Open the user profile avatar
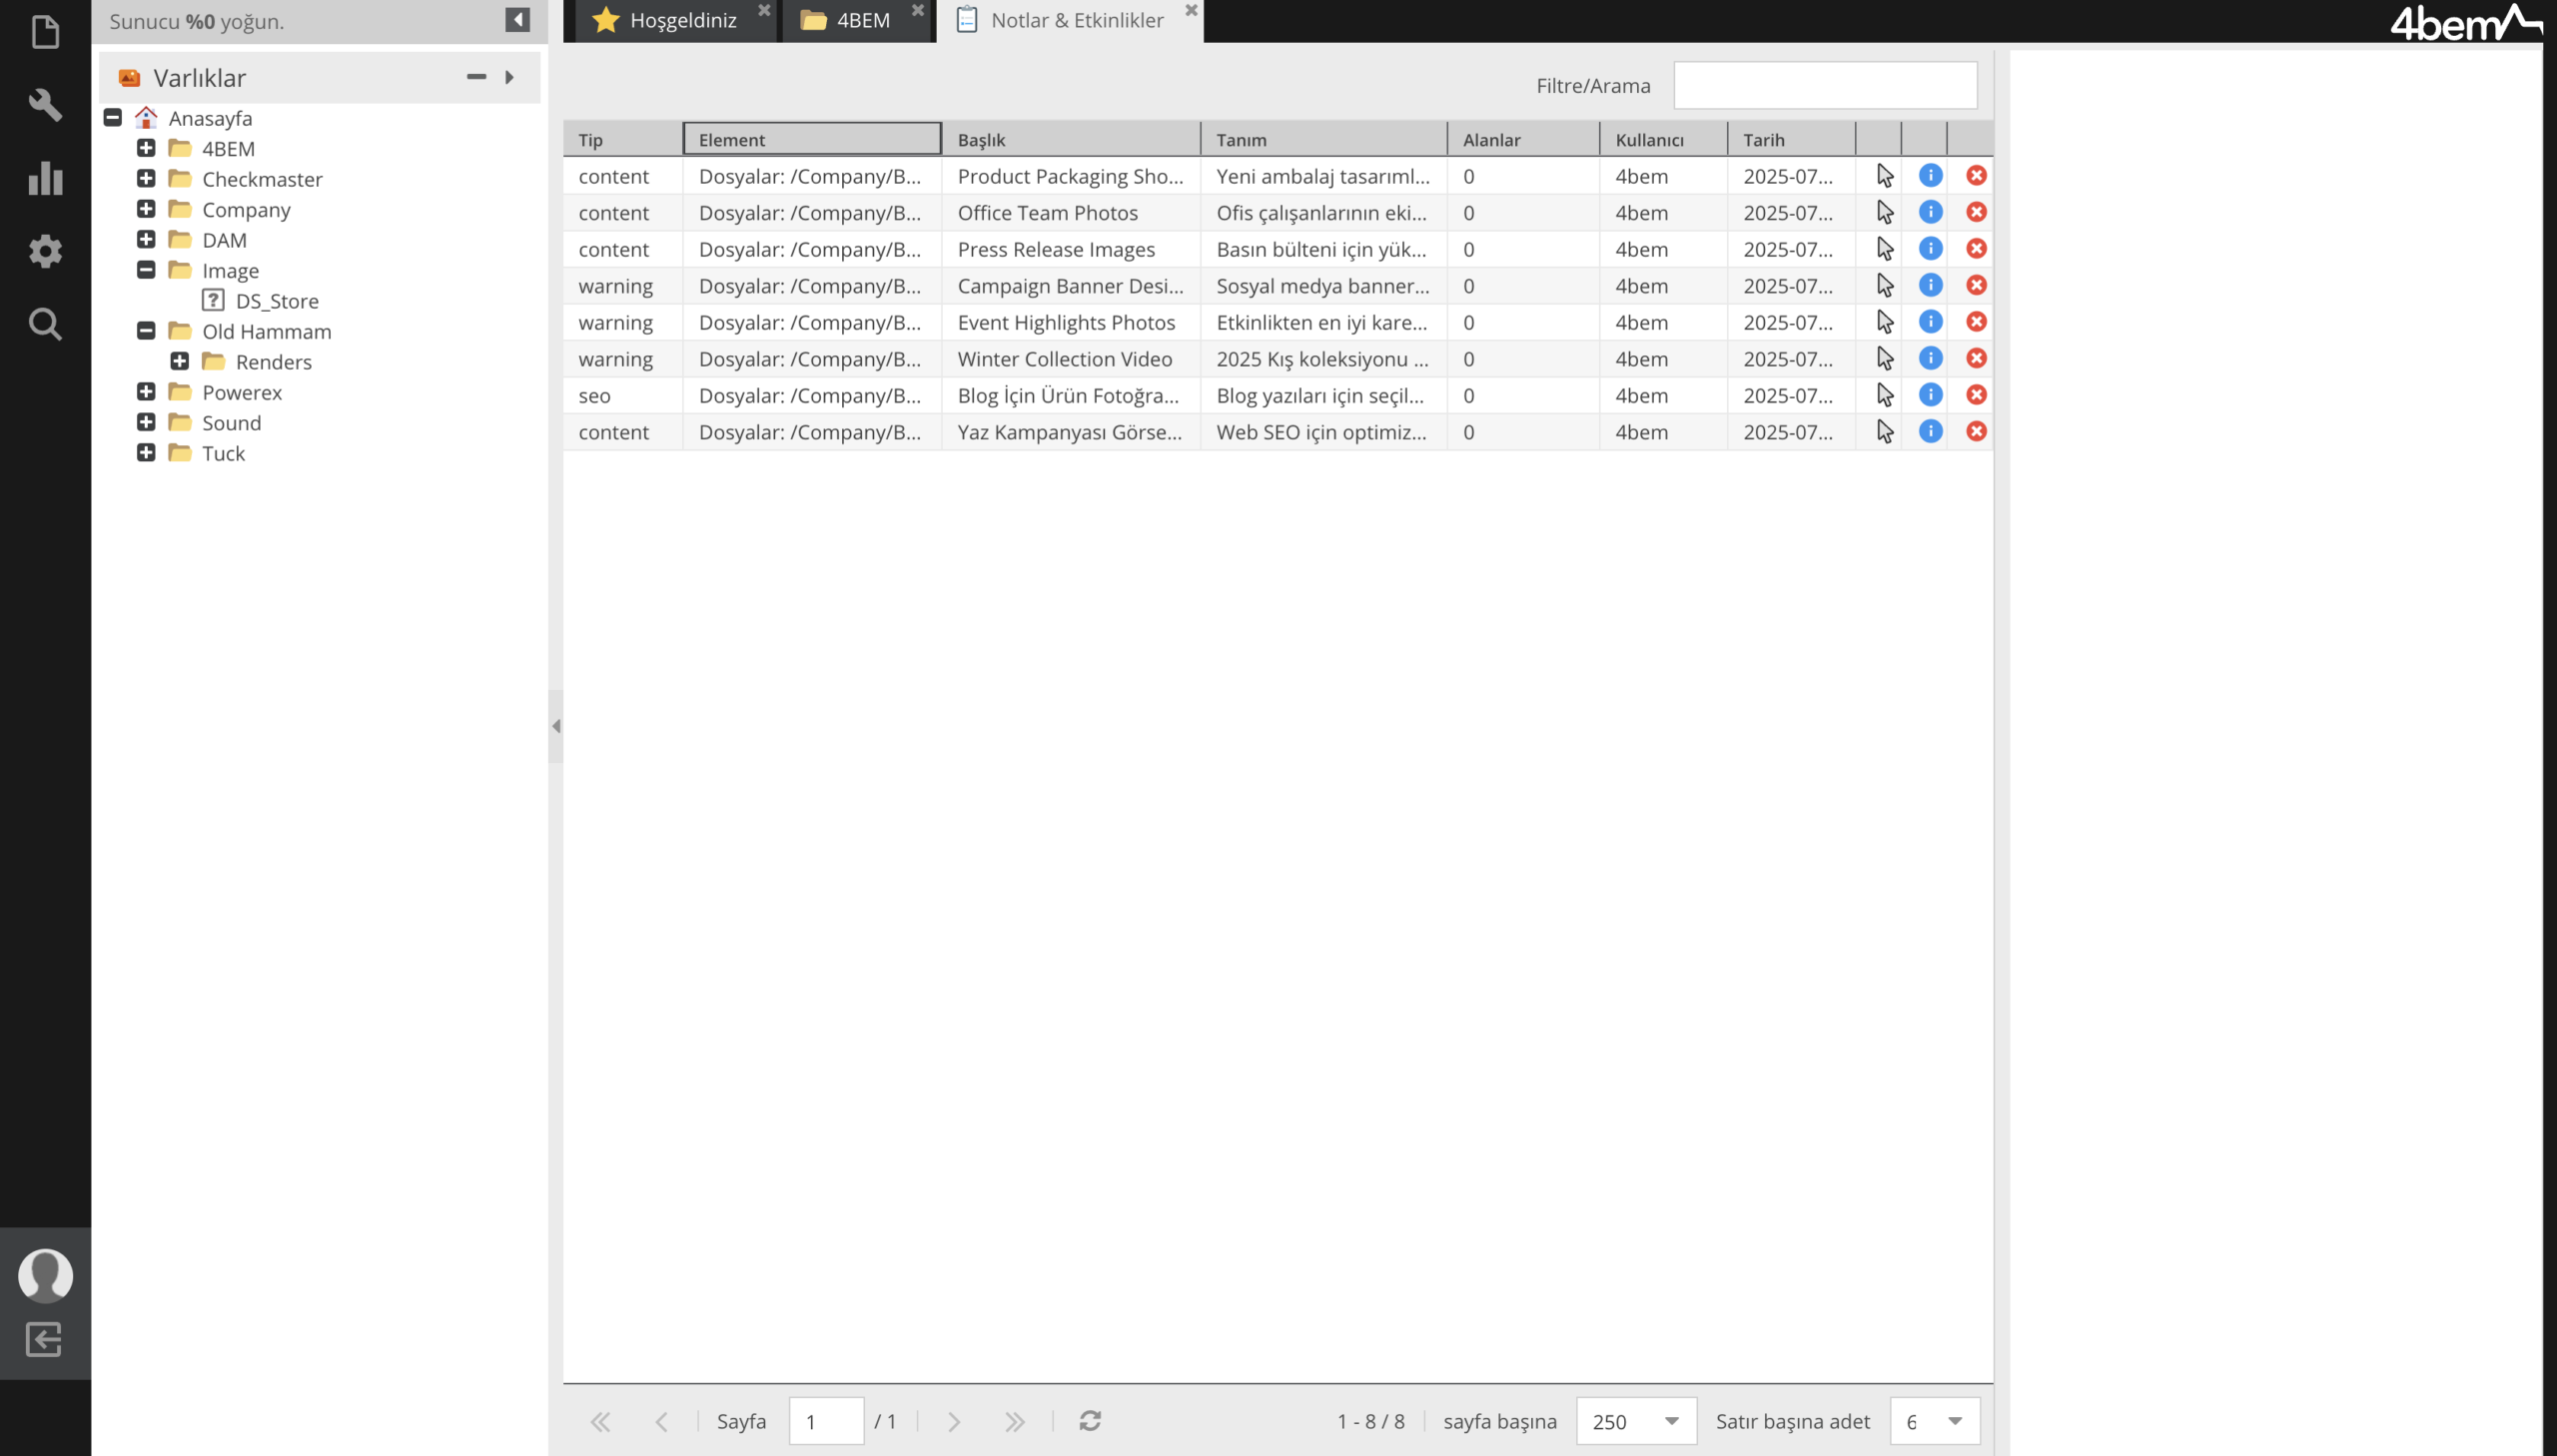This screenshot has width=2557, height=1456. pos(45,1275)
